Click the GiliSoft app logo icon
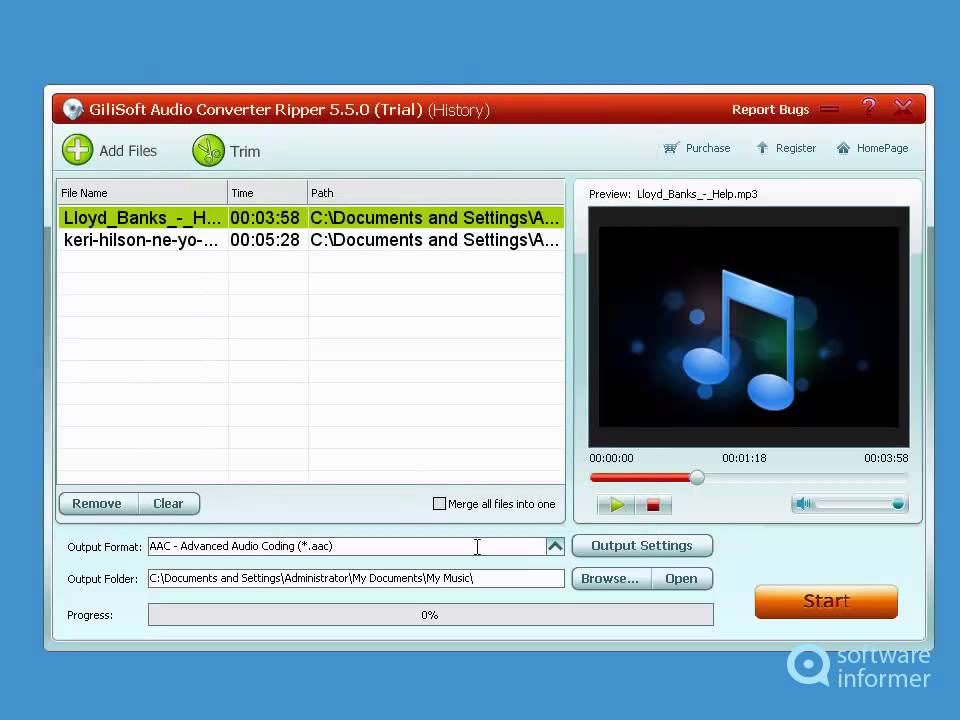The width and height of the screenshot is (960, 720). click(x=73, y=109)
